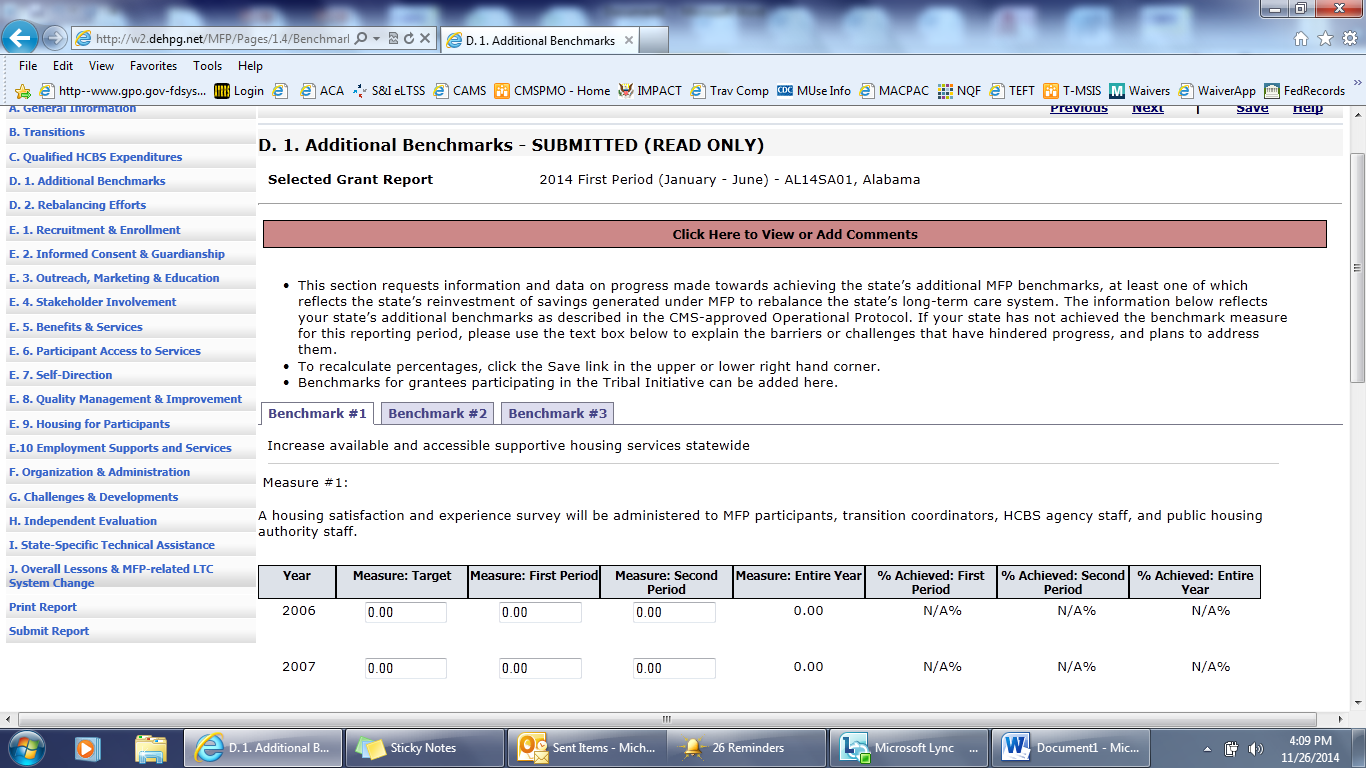Click the horizontal scrollbar right arrow

(x=1340, y=719)
